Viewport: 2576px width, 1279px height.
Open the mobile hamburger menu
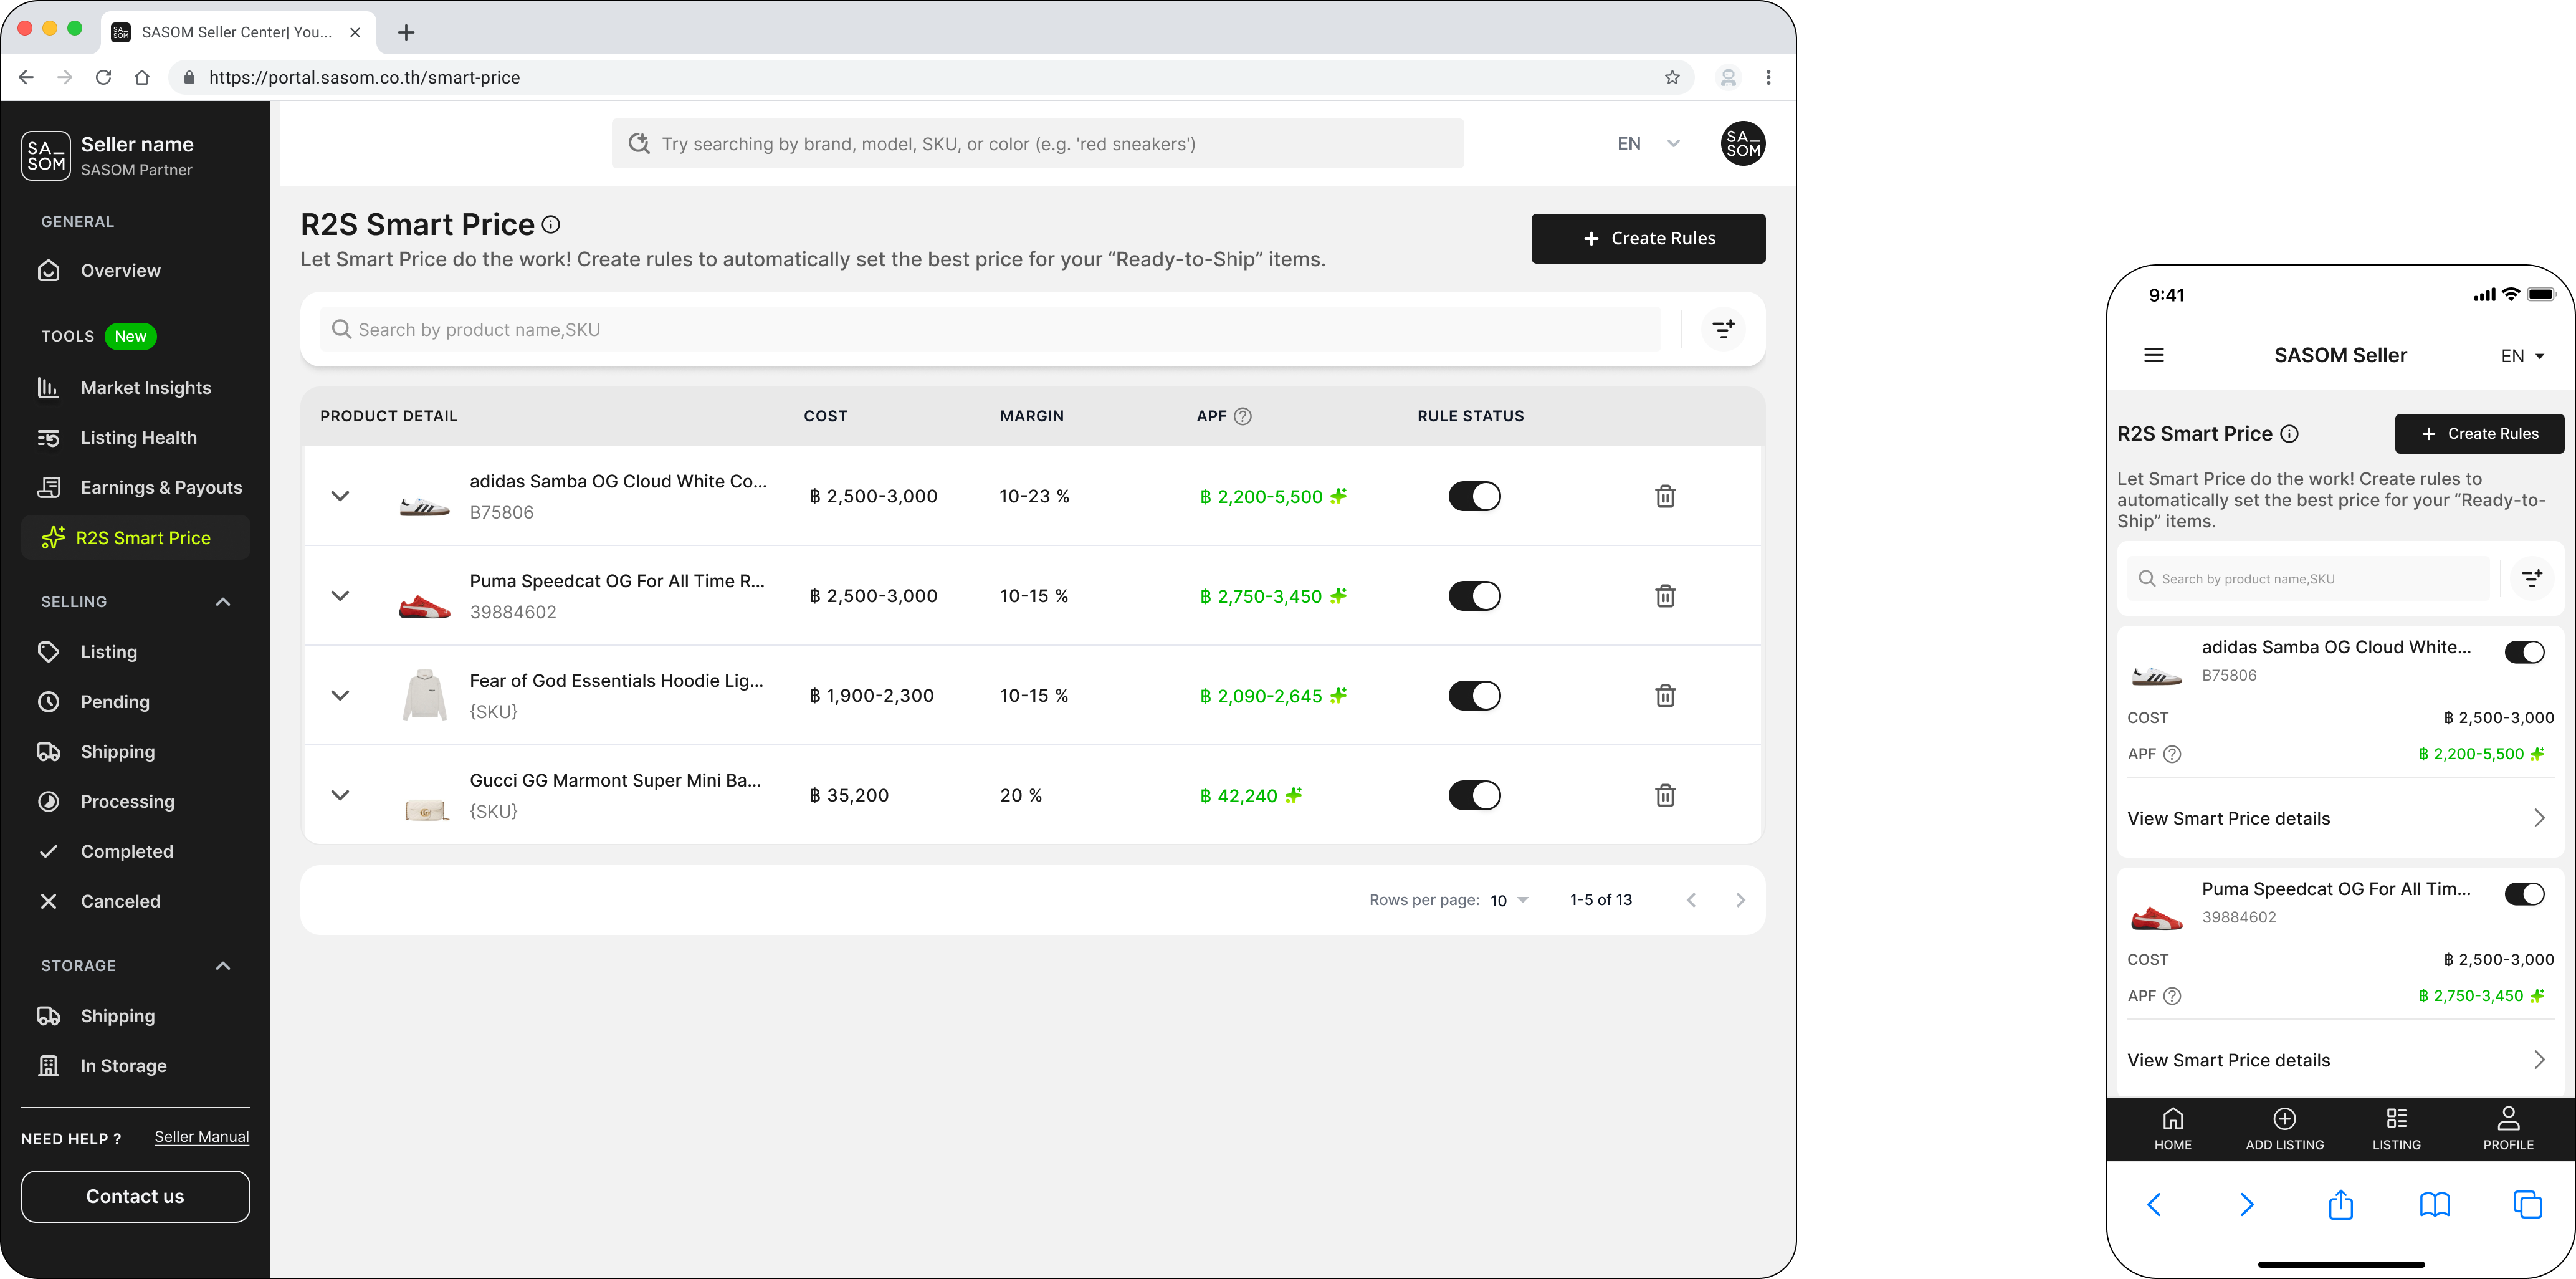pos(2154,355)
